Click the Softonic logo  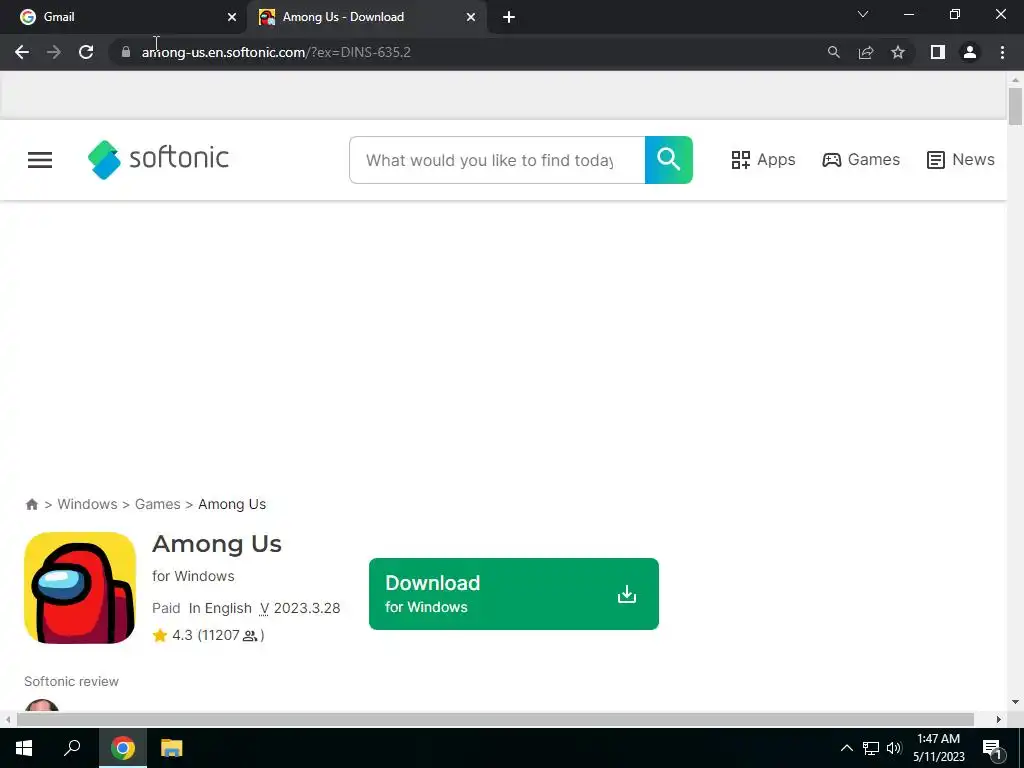(x=158, y=159)
